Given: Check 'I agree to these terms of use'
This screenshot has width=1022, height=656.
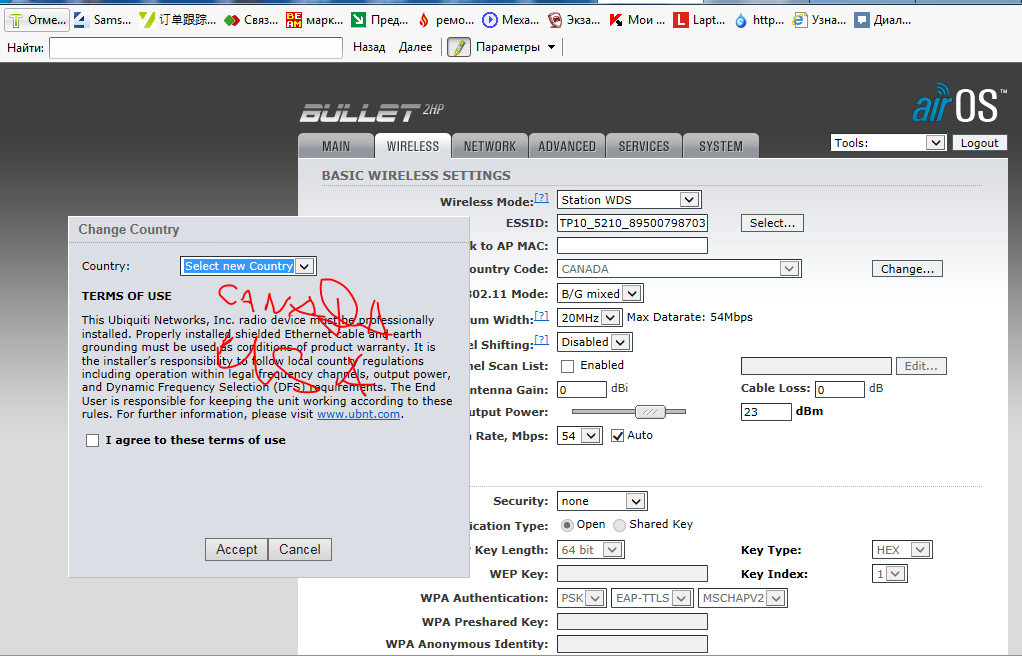Looking at the screenshot, I should tap(93, 441).
